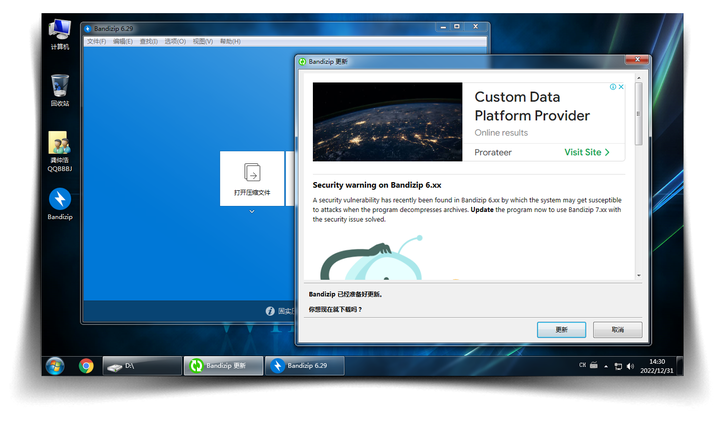Click the scroll-up arrow in update dialog
This screenshot has width=720, height=427.
tap(638, 78)
